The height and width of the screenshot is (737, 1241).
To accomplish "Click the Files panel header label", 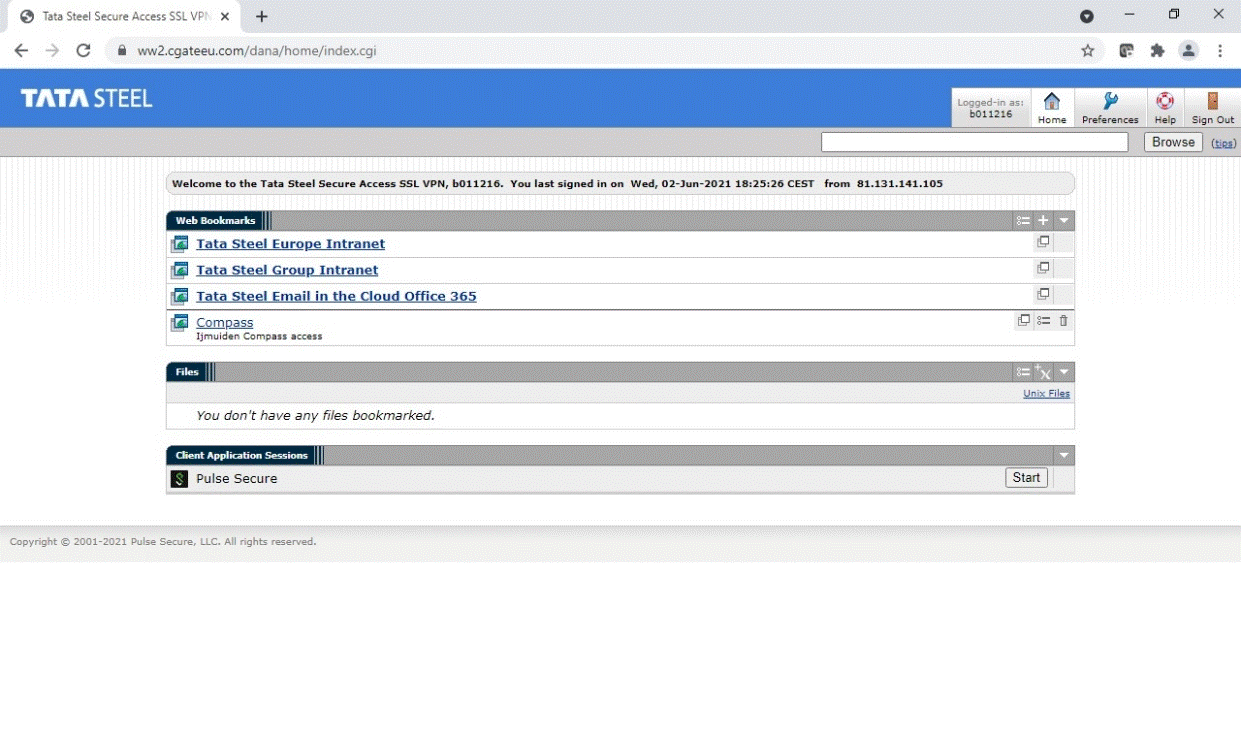I will [187, 372].
